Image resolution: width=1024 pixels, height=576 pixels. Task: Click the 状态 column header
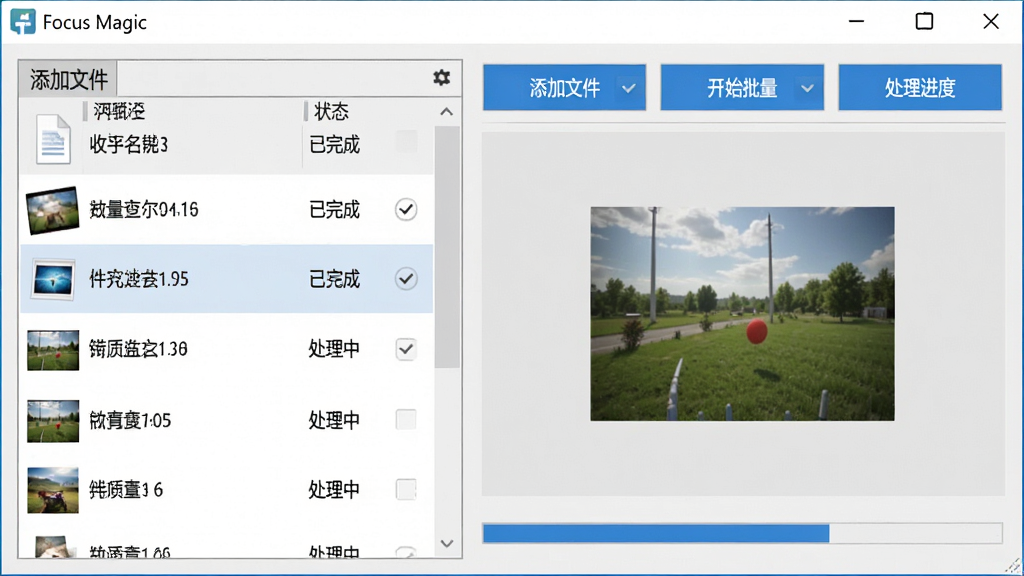[331, 112]
